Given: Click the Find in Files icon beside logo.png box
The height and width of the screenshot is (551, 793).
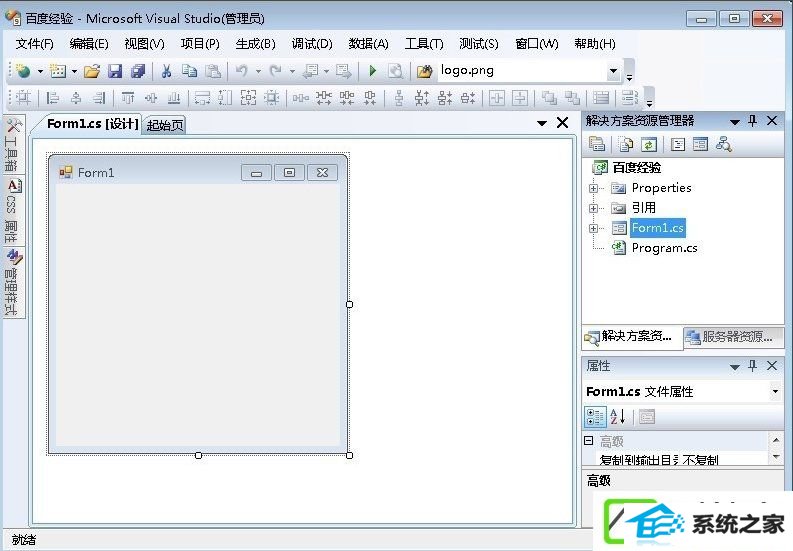Looking at the screenshot, I should [x=424, y=71].
